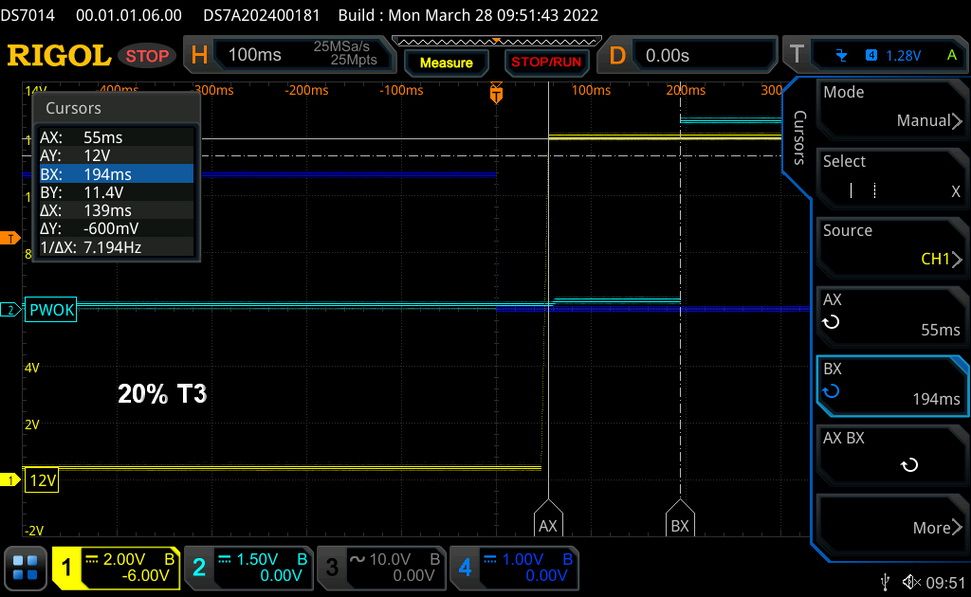
Task: Click the USB status icon
Action: [x=885, y=582]
